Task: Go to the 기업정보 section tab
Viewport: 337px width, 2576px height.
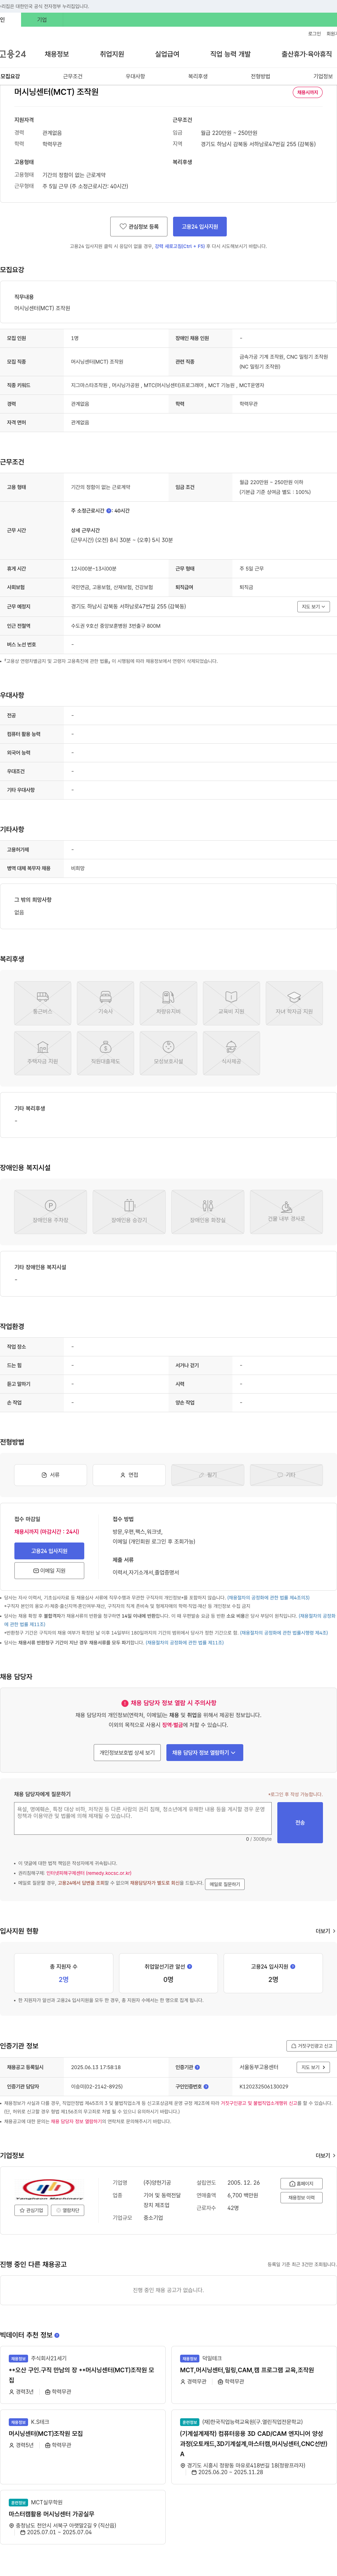Action: click(323, 76)
